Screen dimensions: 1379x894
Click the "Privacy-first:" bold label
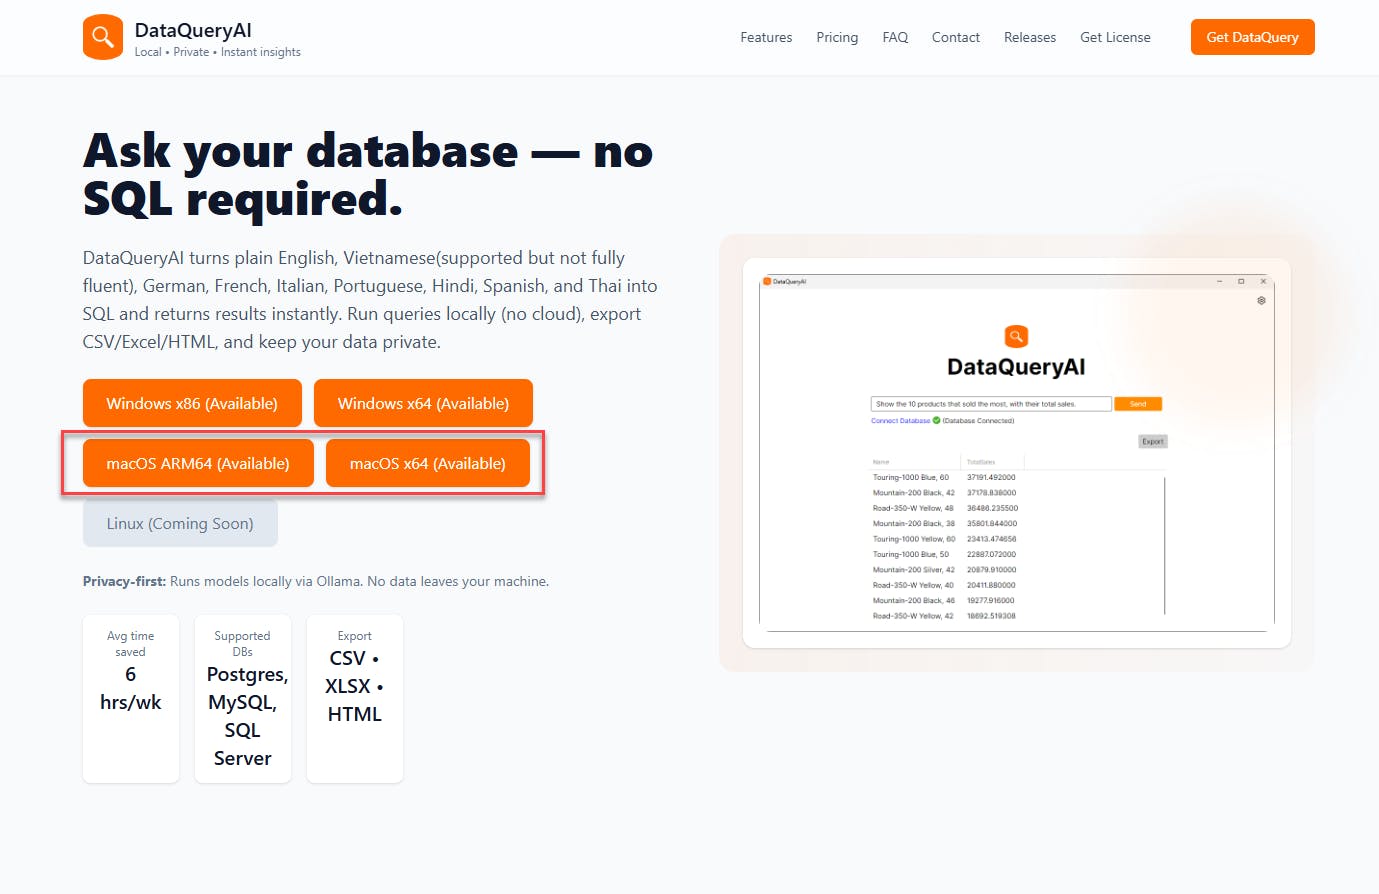pos(124,581)
